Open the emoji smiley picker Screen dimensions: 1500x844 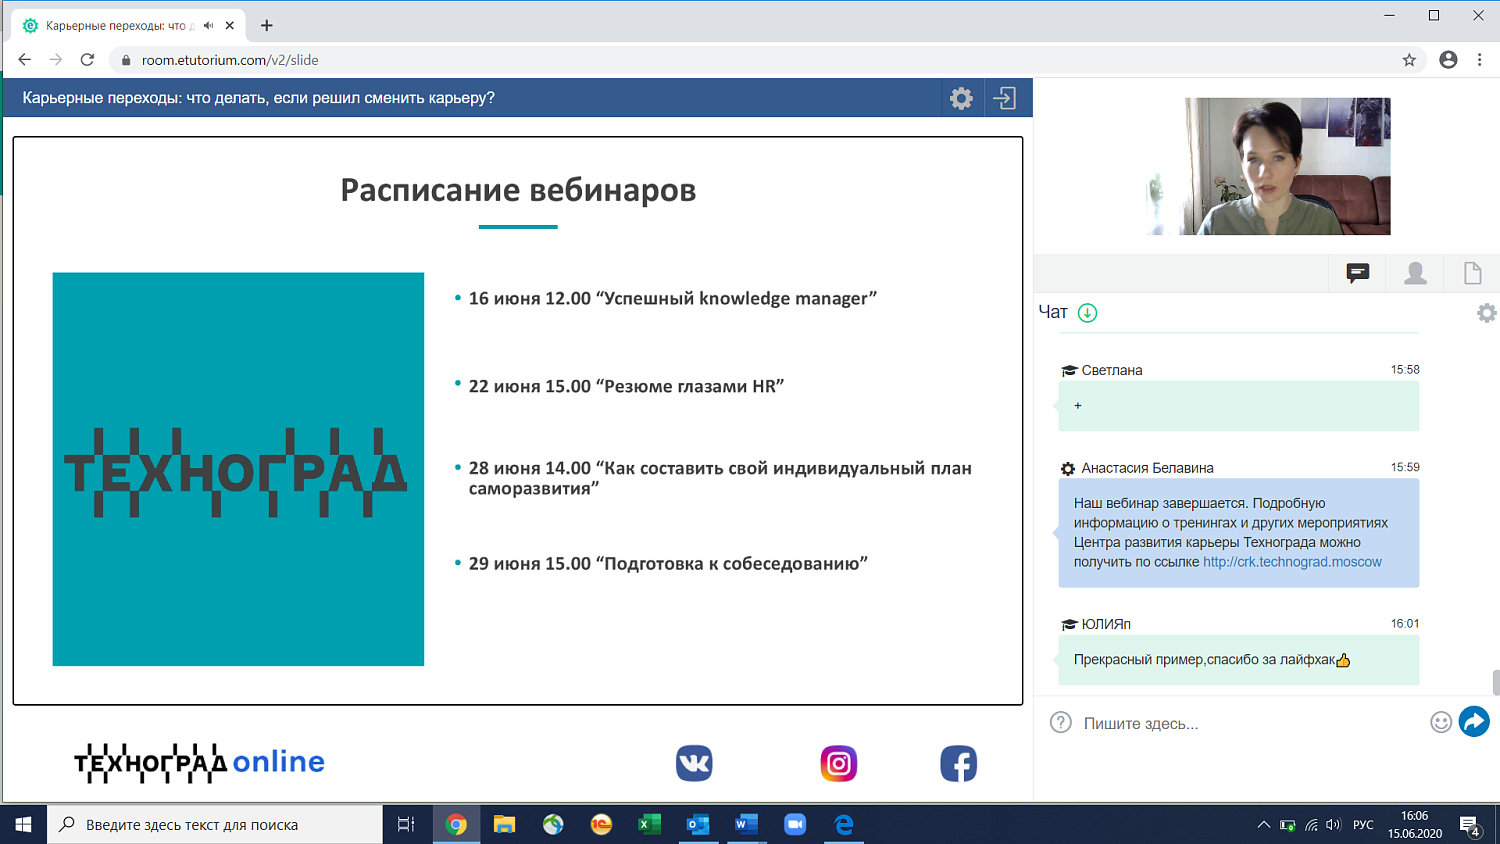coord(1441,722)
